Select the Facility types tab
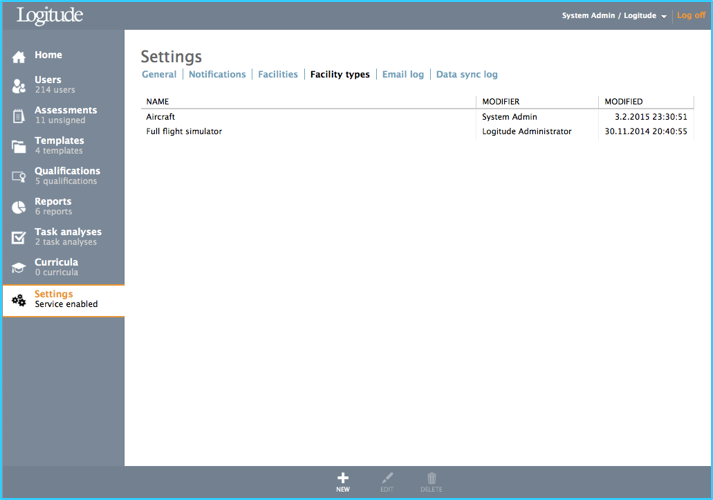Viewport: 713px width, 500px height. pos(340,75)
